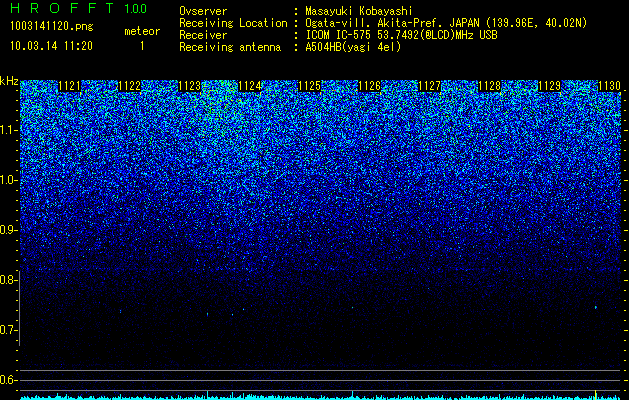Click the 1123 time marker
Viewport: 629px width, 400px height.
coord(190,86)
